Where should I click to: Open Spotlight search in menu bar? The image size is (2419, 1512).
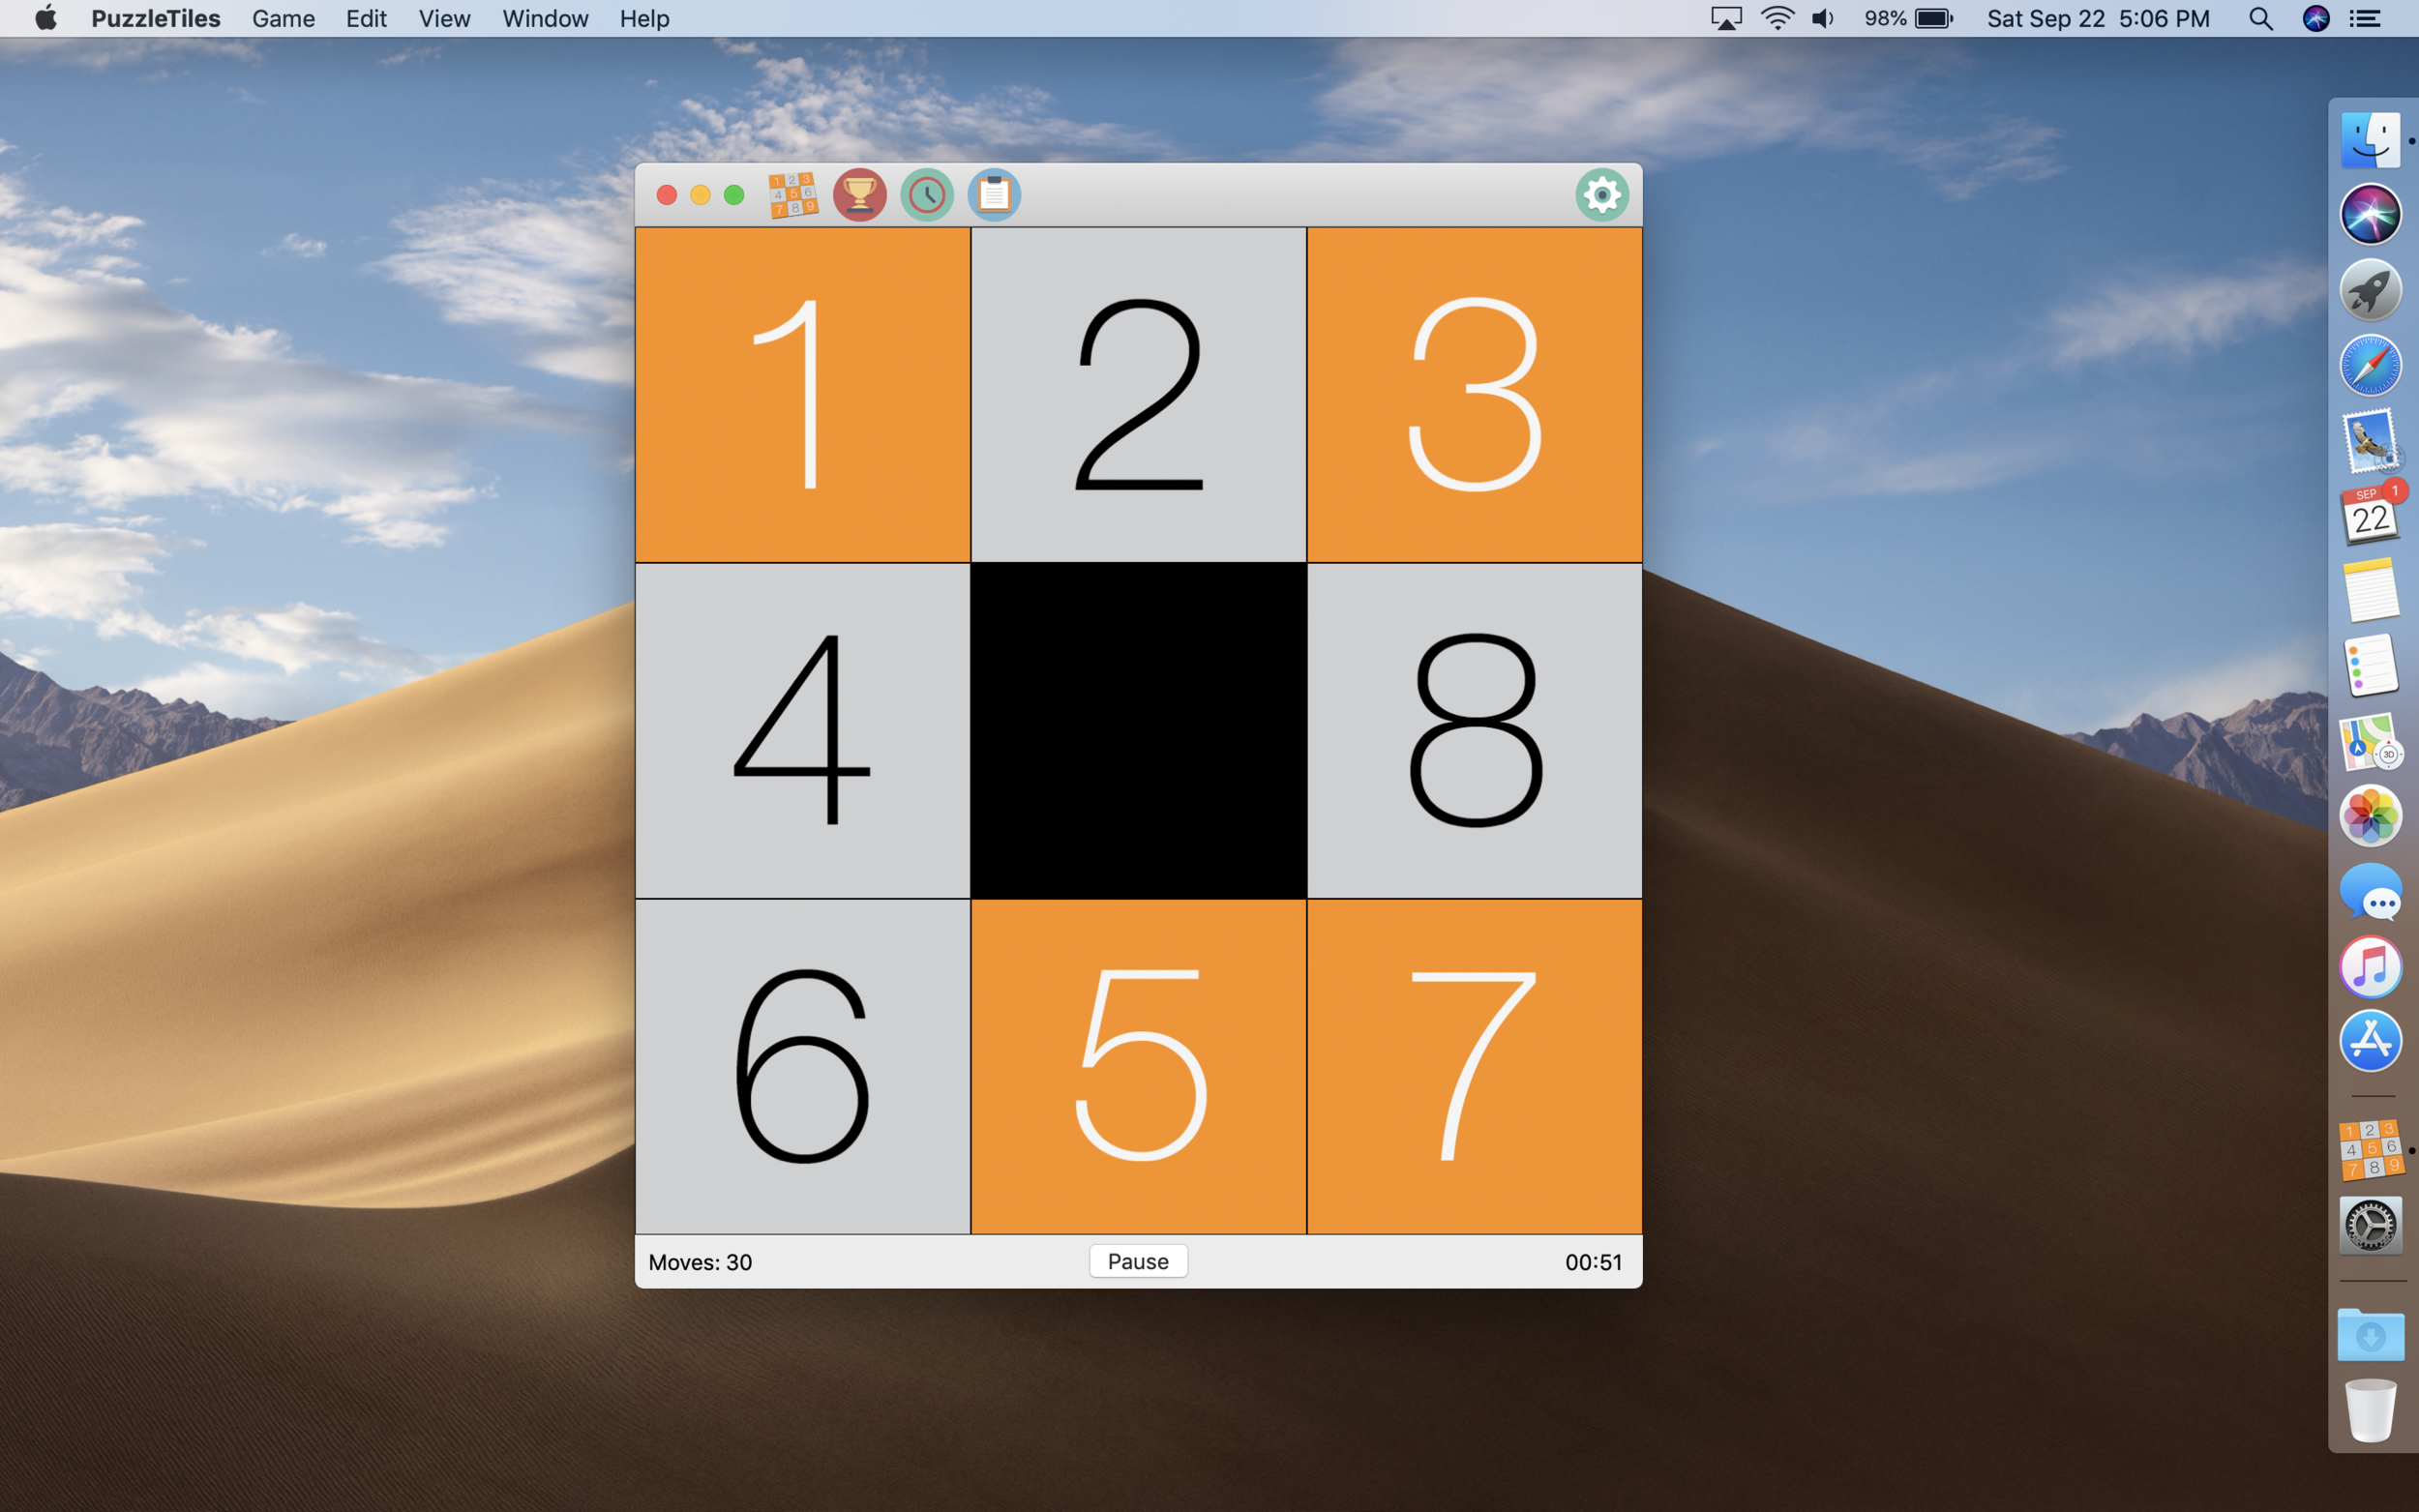tap(2260, 19)
